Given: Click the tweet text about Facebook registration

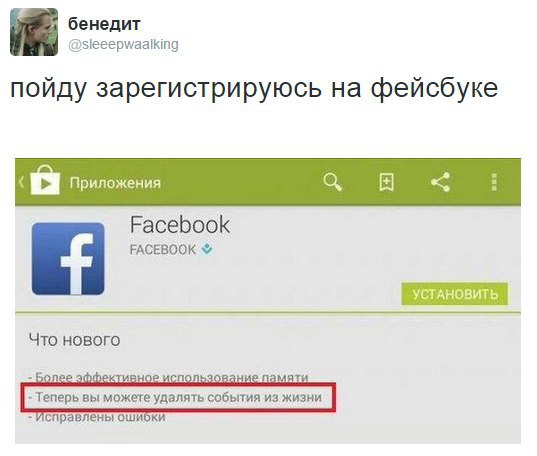Looking at the screenshot, I should pos(254,88).
